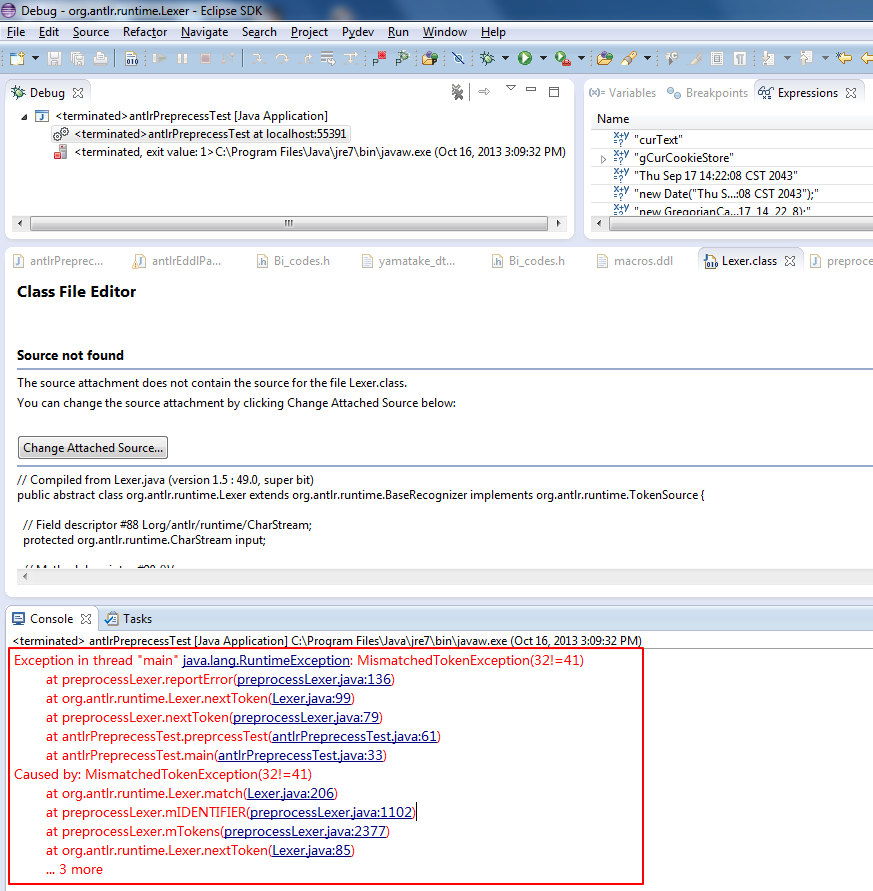Click the green Run launch icon
The width and height of the screenshot is (873, 891).
pyautogui.click(x=525, y=58)
